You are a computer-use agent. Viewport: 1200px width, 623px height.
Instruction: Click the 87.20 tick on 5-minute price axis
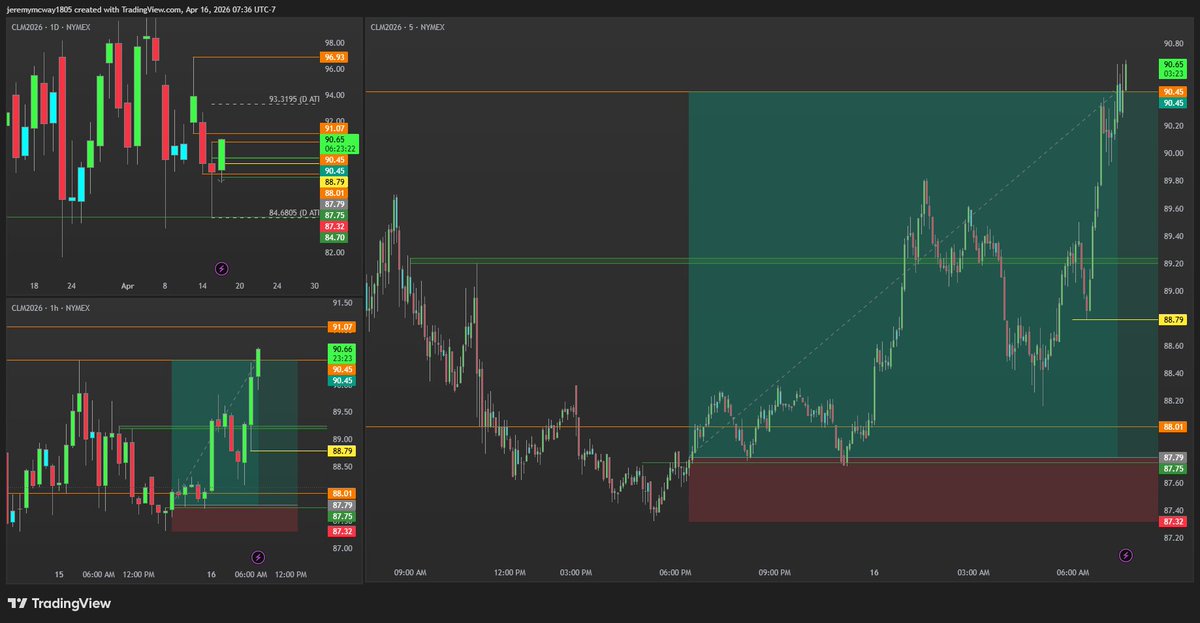(x=1174, y=538)
